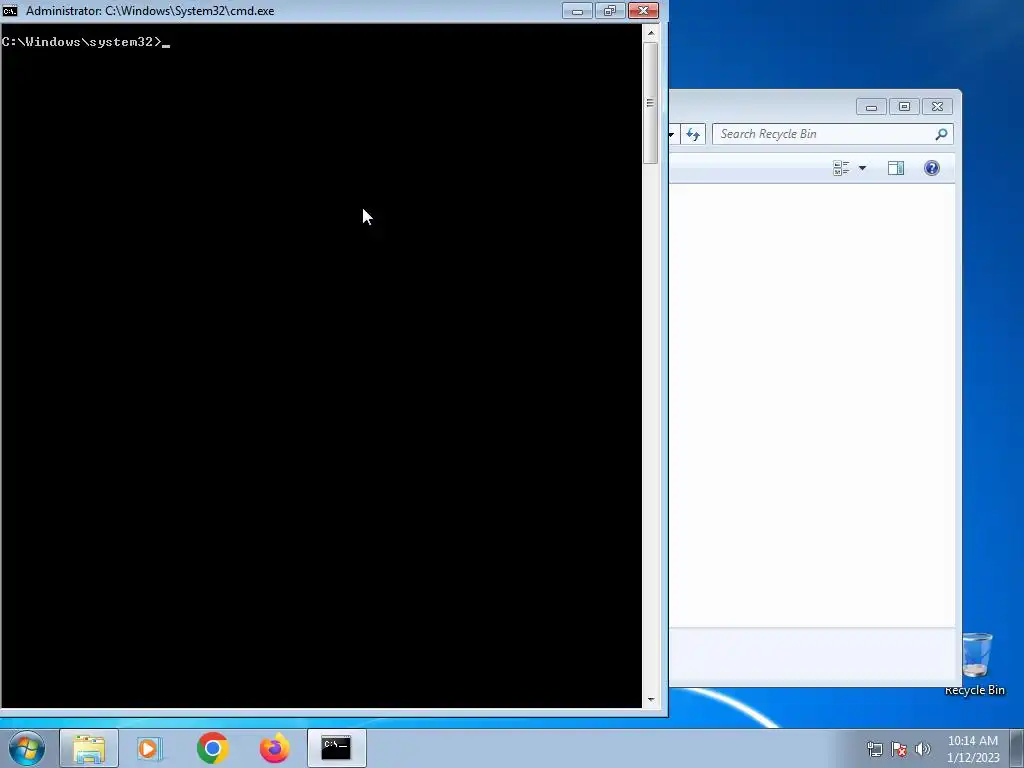Change the view in Recycle Bin window
The width and height of the screenshot is (1024, 768).
coord(841,168)
